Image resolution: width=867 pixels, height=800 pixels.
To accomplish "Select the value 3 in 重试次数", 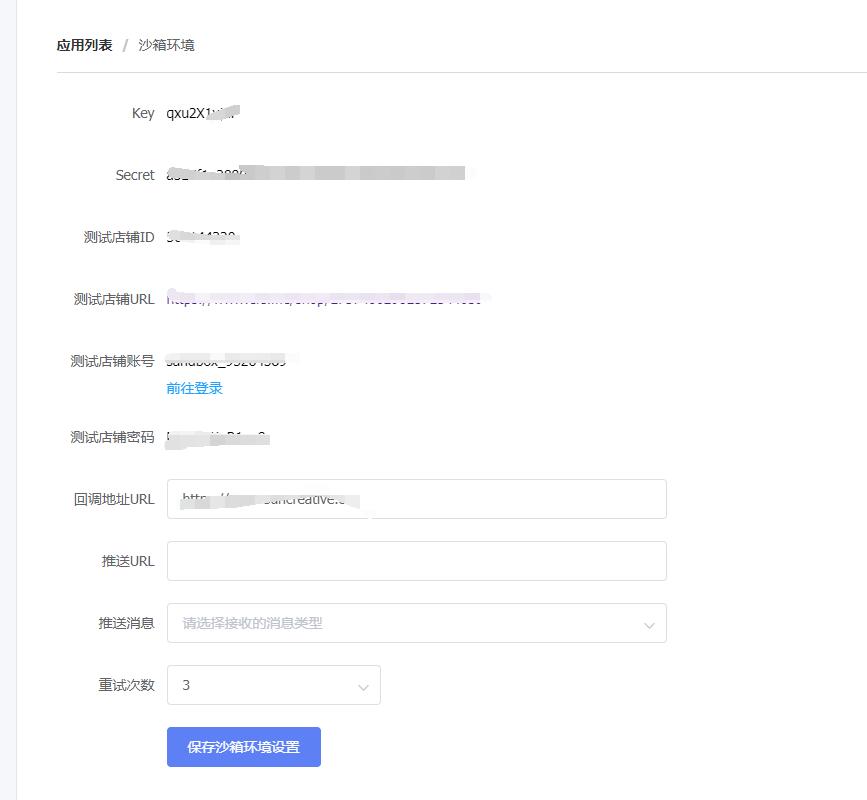I will click(187, 685).
